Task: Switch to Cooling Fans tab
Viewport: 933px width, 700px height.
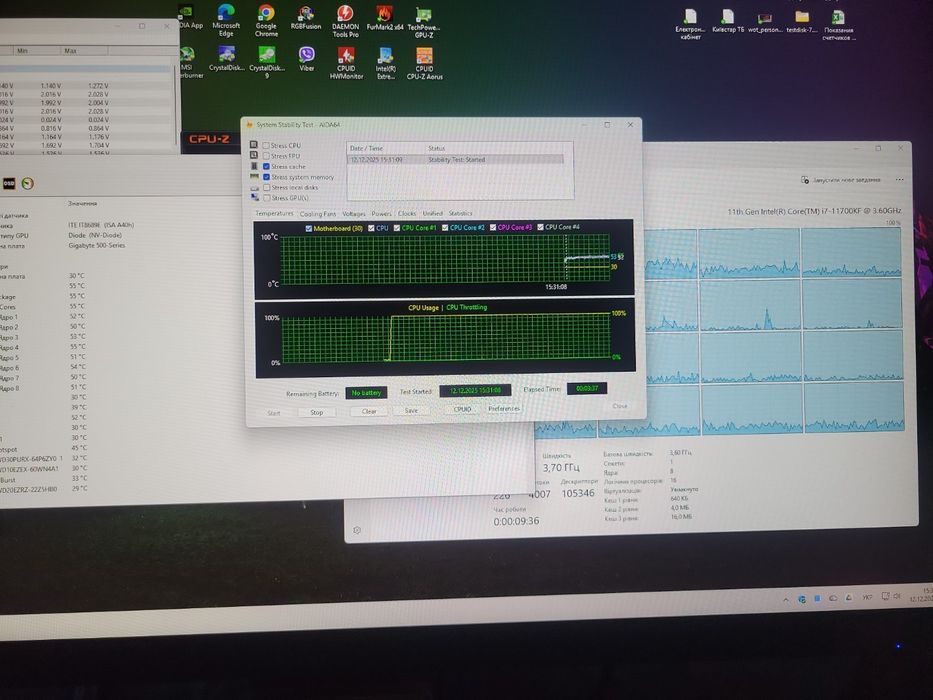Action: (318, 214)
